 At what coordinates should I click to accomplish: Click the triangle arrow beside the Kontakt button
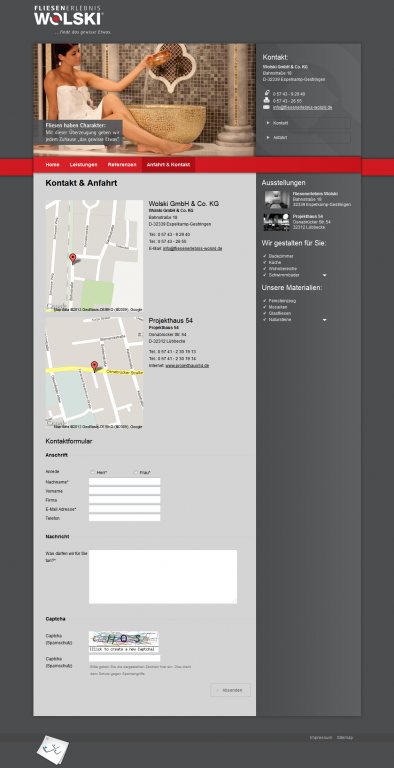click(268, 122)
